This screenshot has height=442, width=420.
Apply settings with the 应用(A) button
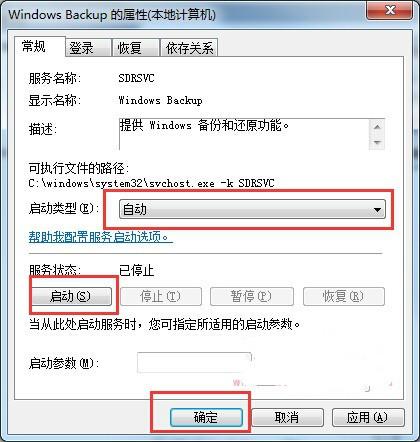point(368,417)
